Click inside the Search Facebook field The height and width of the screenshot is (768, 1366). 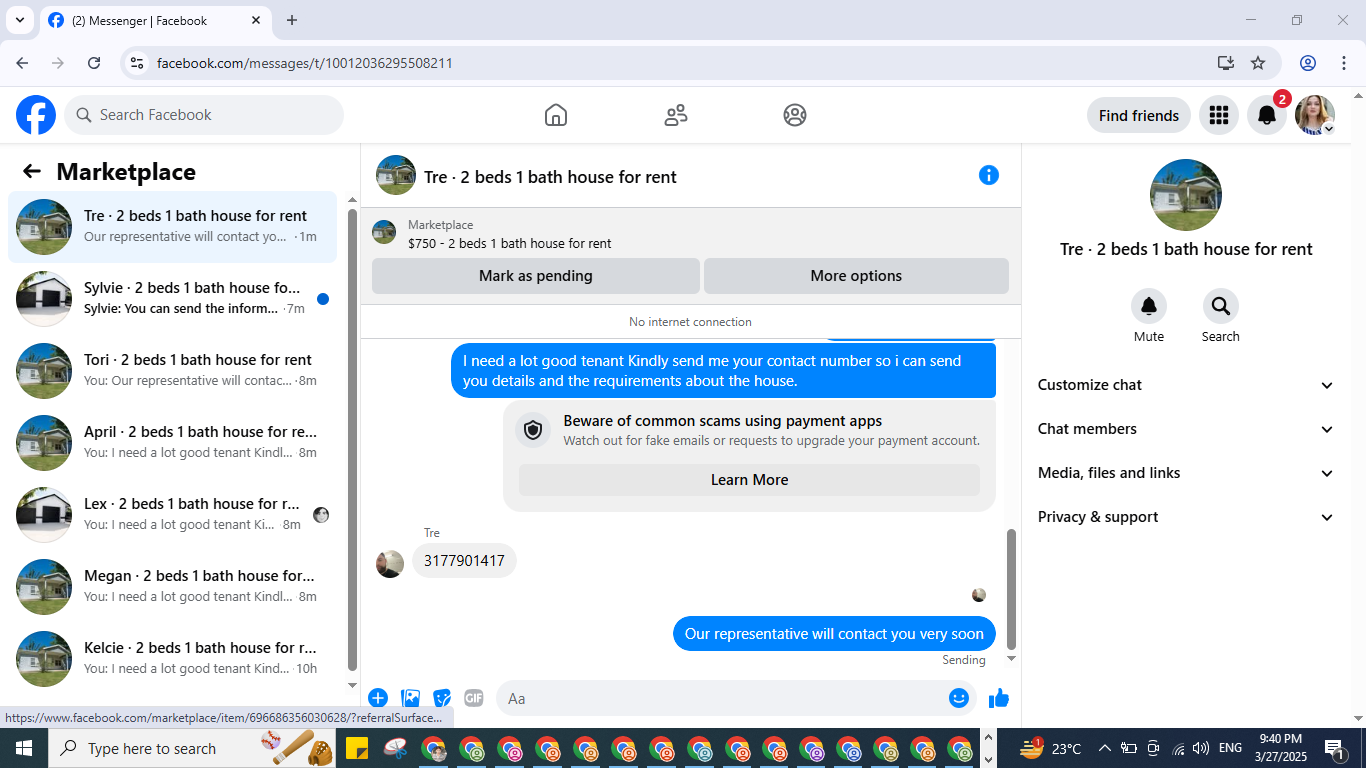tap(204, 115)
